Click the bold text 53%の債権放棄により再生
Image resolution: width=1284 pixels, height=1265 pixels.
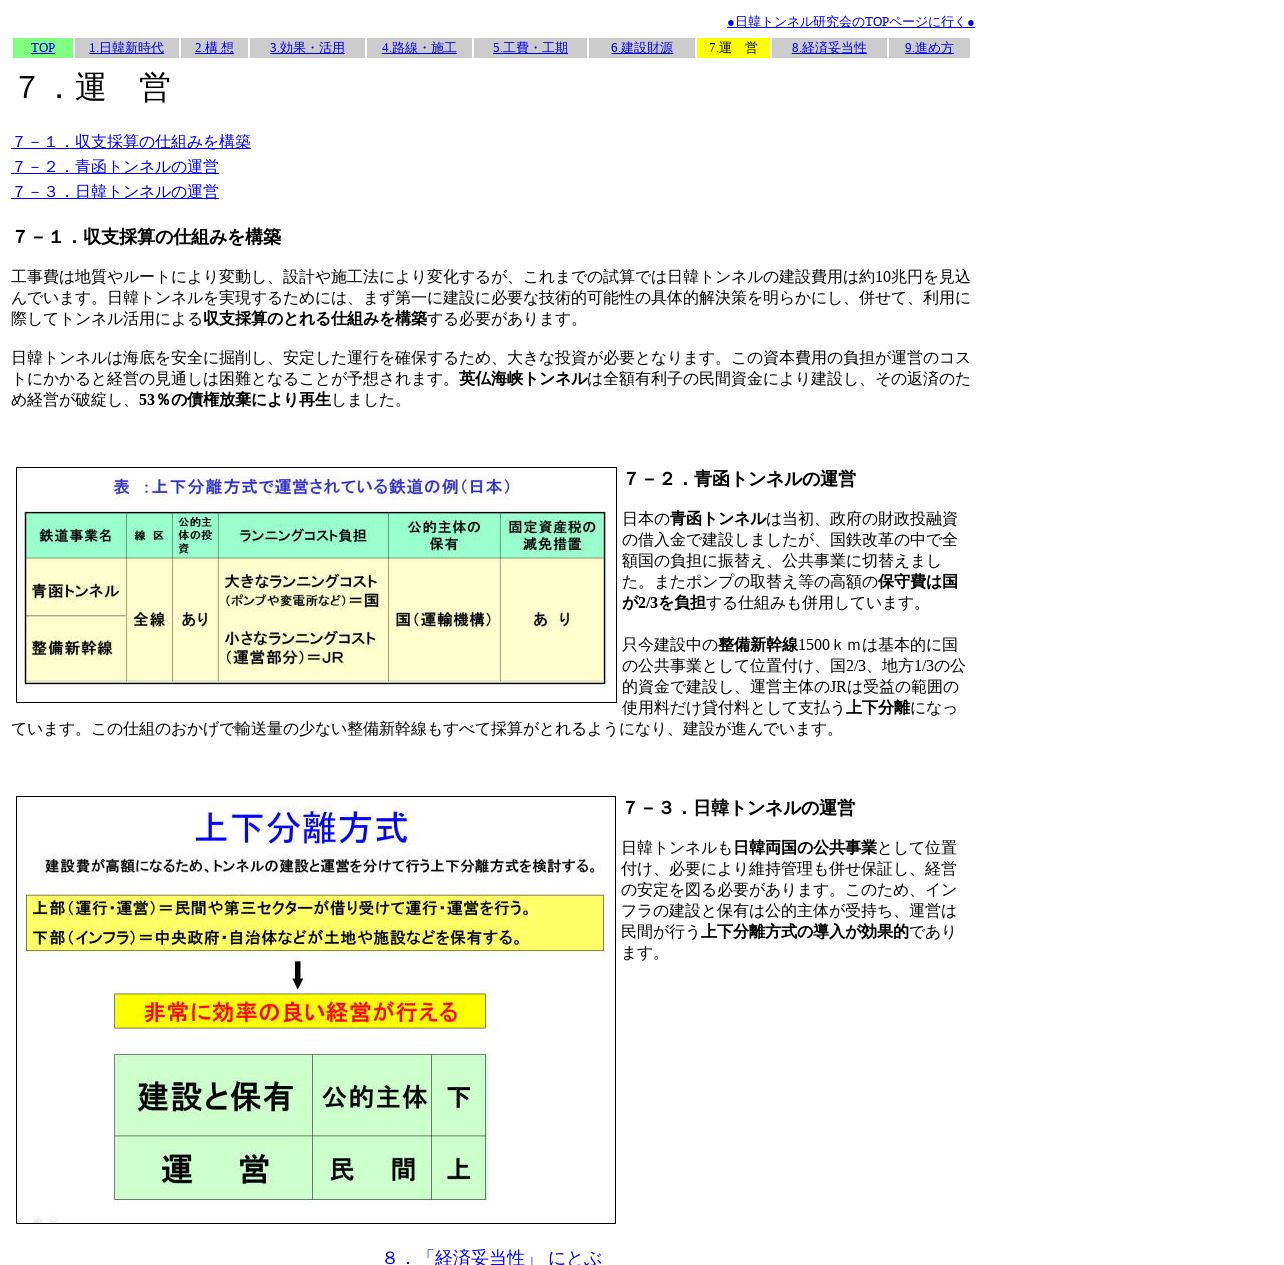235,400
